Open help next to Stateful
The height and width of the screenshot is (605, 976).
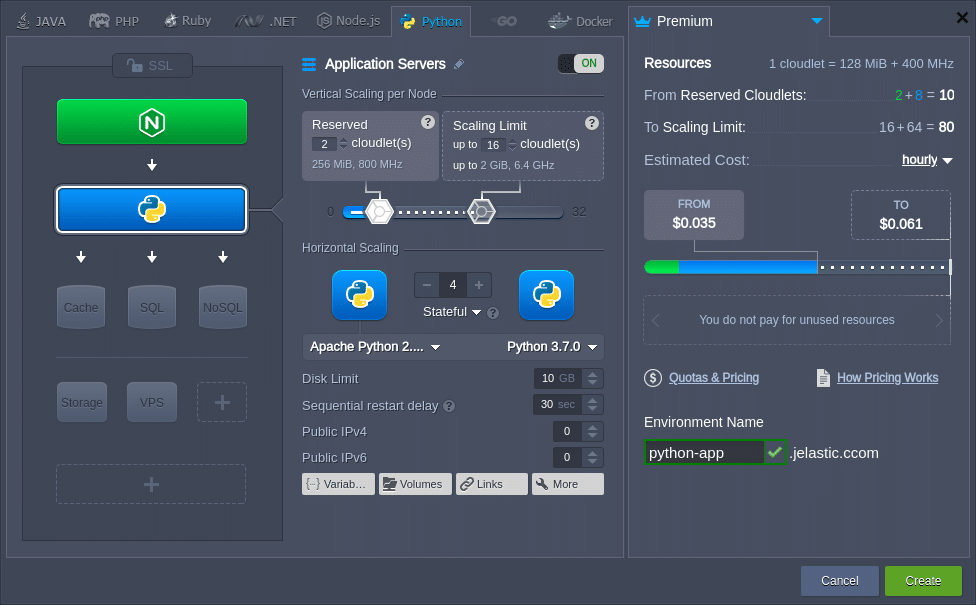coord(493,313)
